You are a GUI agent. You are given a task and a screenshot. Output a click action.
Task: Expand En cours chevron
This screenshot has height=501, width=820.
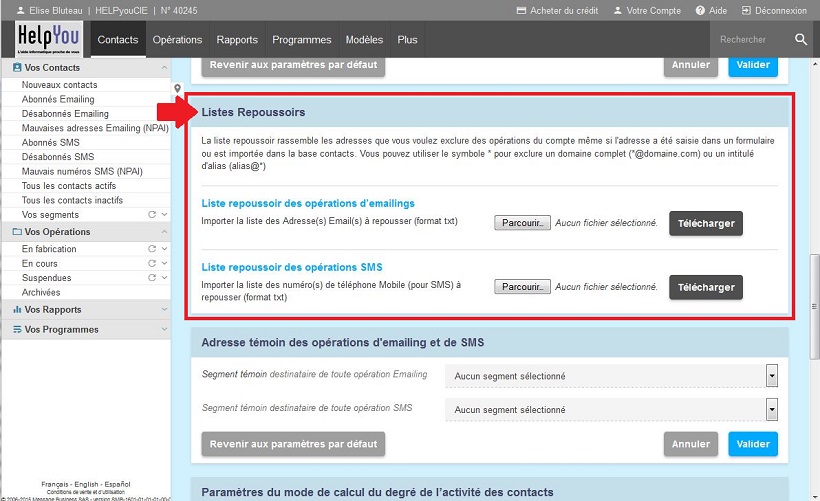point(164,263)
